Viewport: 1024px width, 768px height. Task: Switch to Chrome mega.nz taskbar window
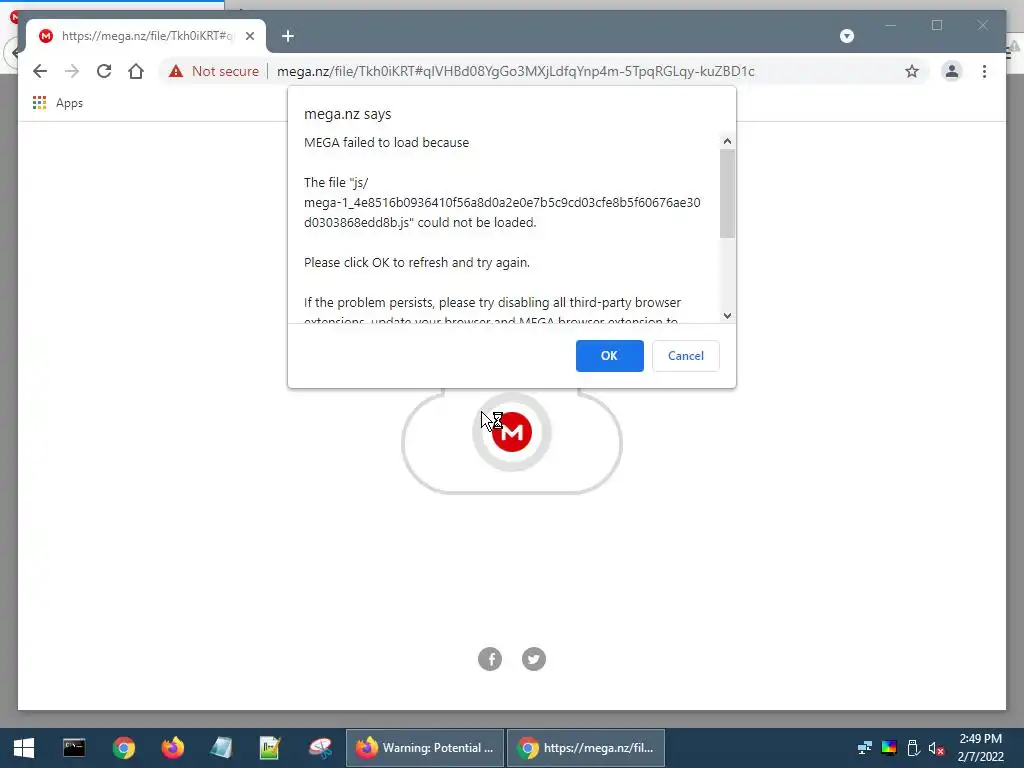pos(586,748)
